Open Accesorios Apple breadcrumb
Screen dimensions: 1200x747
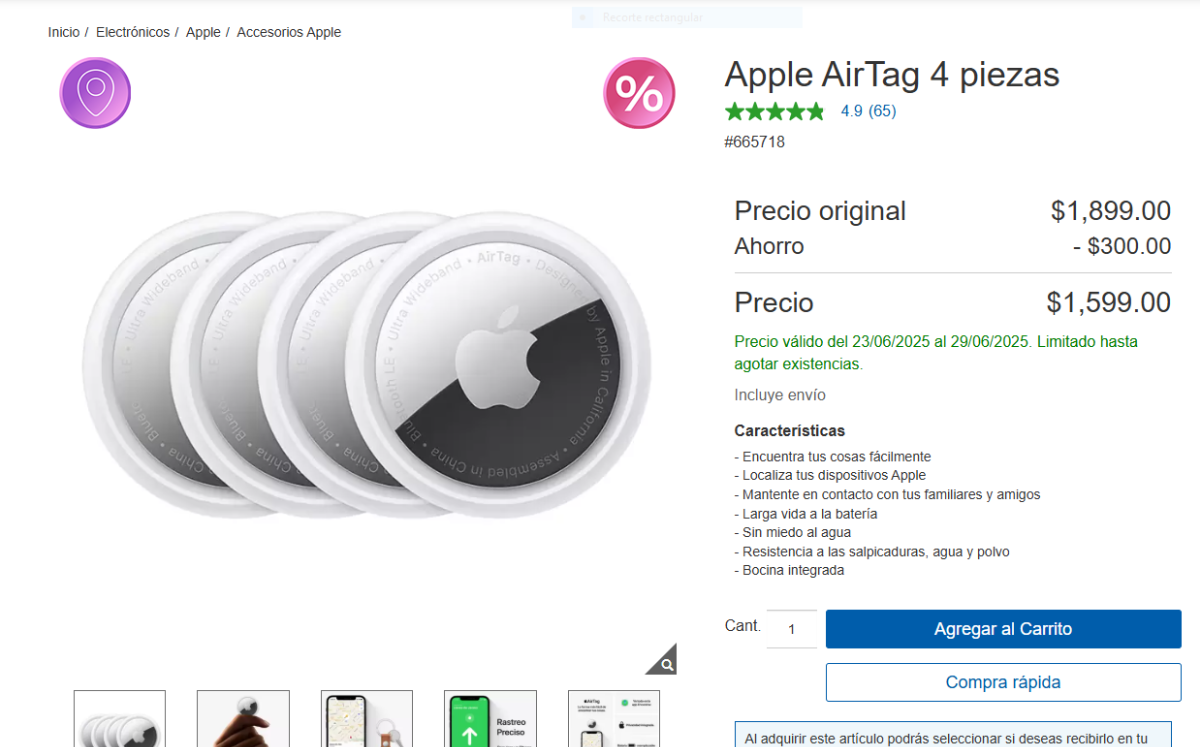289,32
